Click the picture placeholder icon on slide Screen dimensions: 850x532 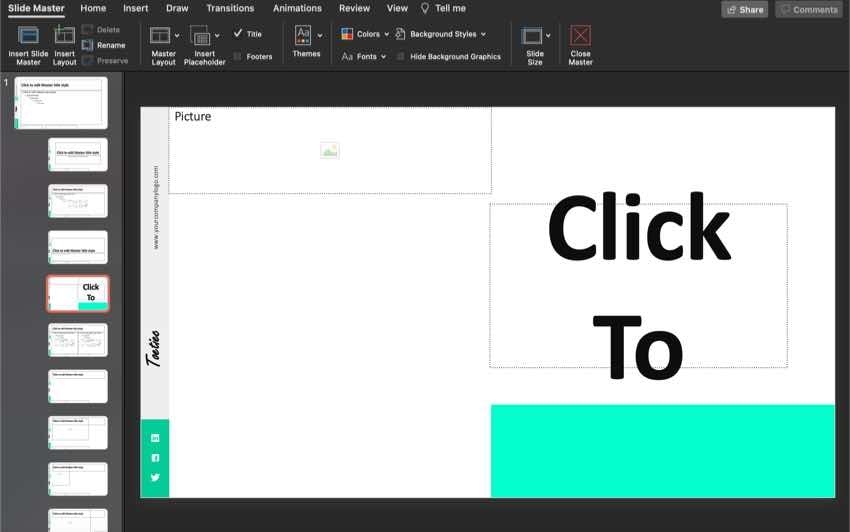[x=330, y=150]
